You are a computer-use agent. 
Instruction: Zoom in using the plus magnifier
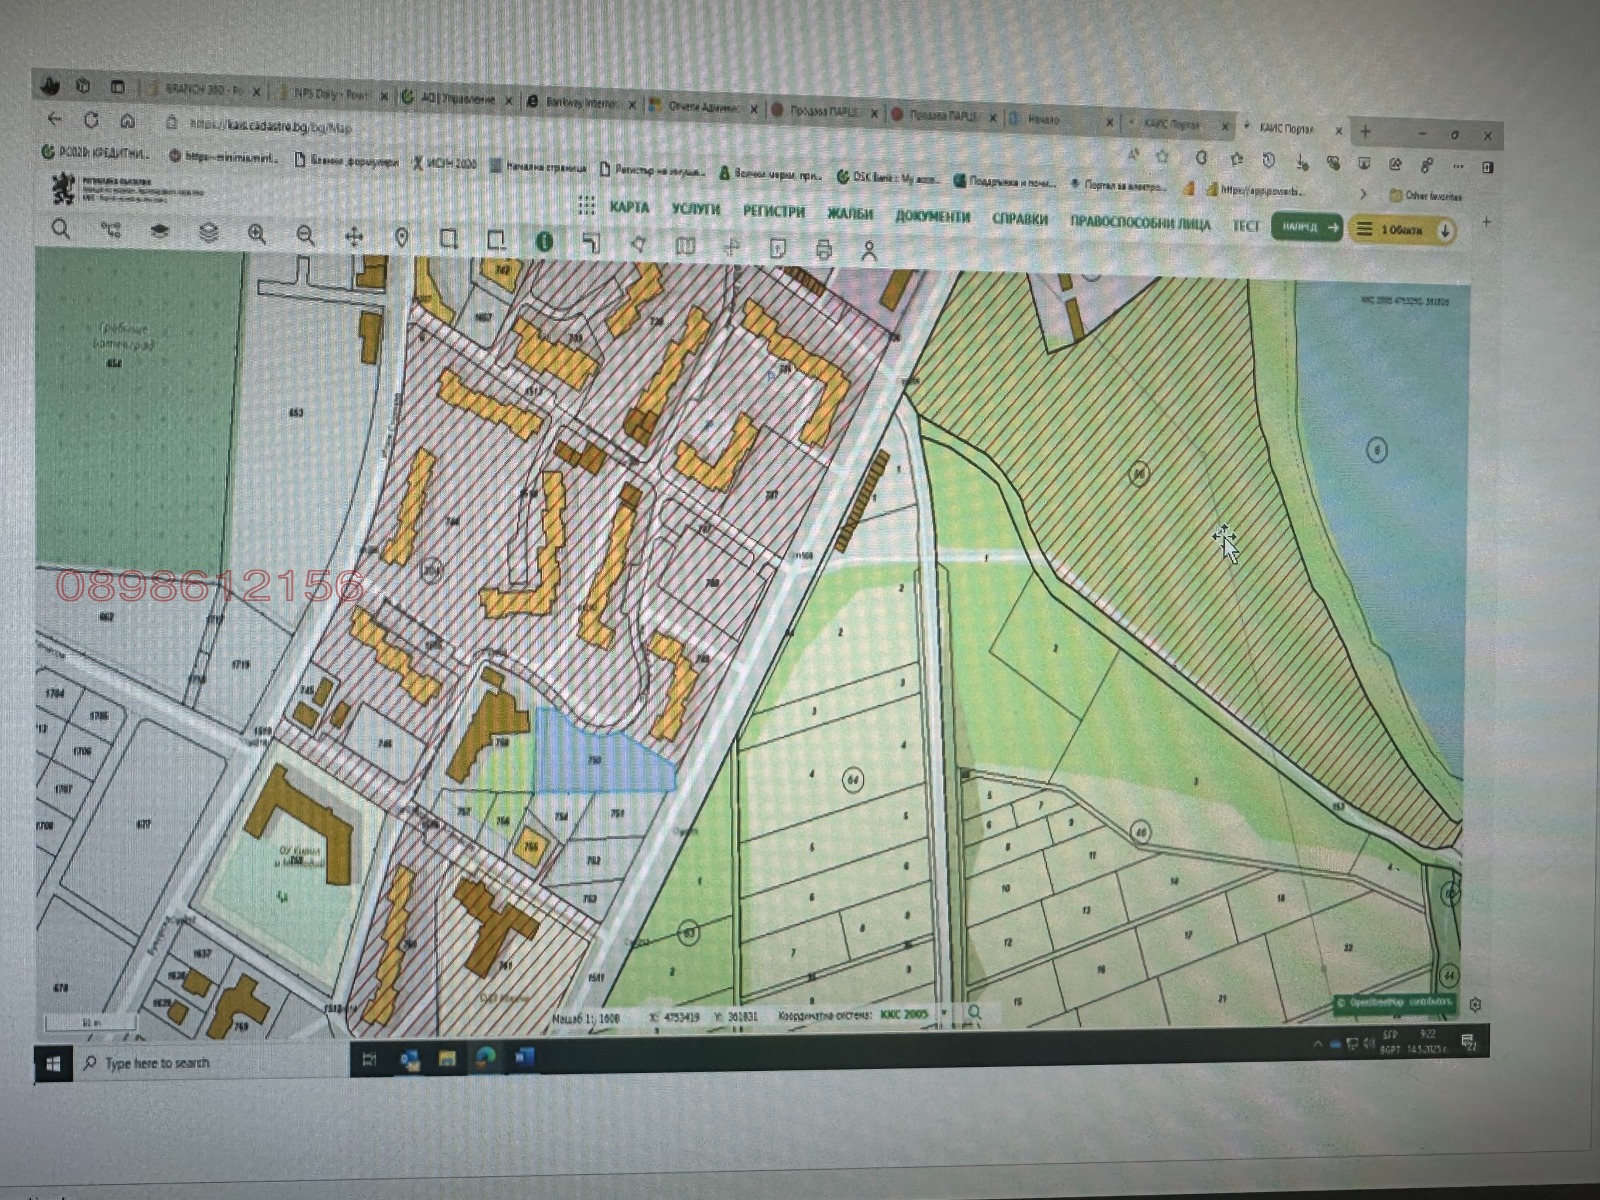[x=257, y=235]
